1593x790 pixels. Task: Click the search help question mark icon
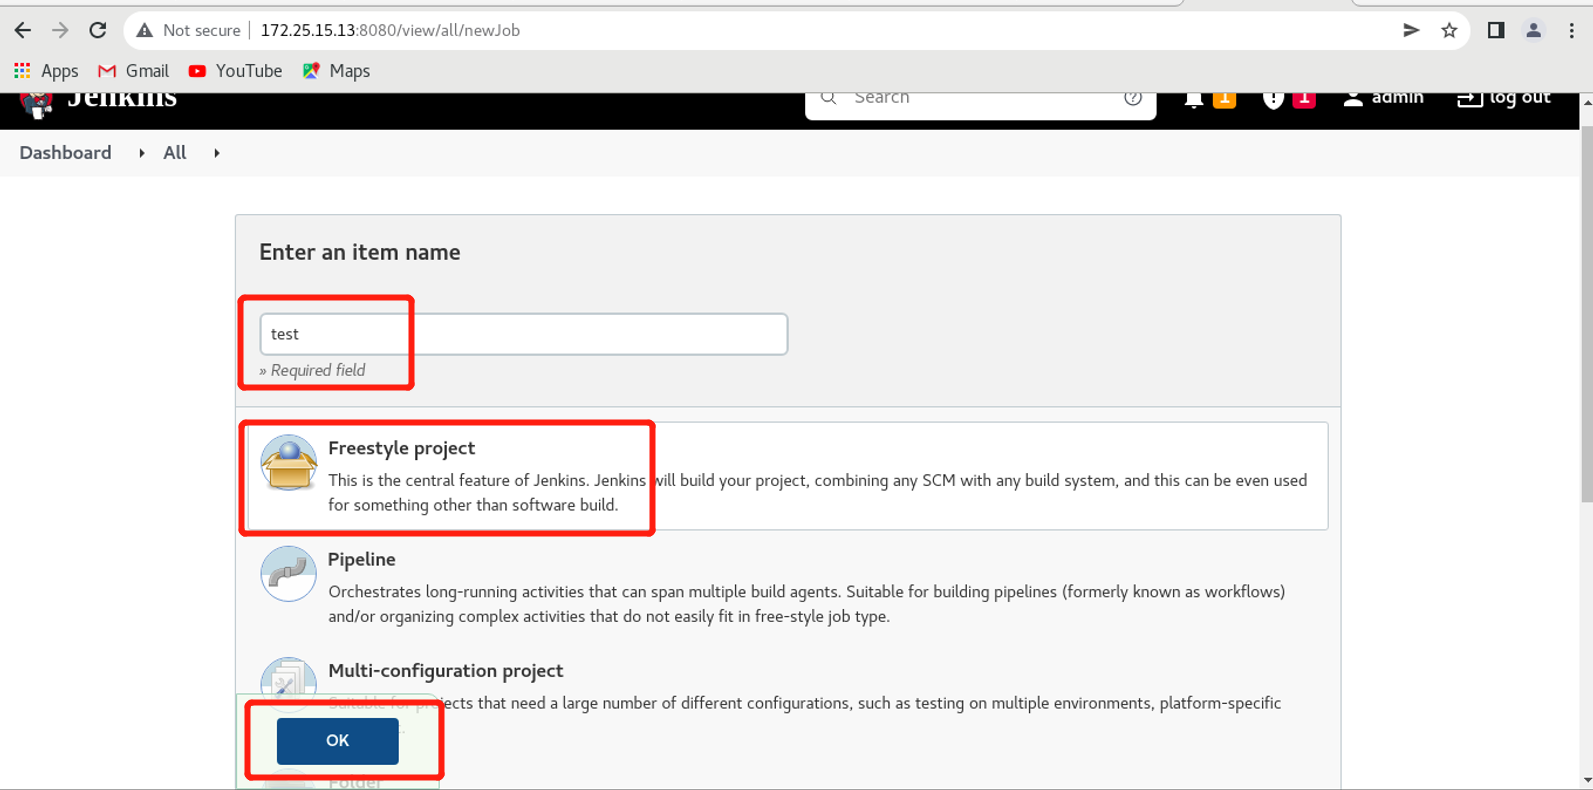click(1132, 98)
